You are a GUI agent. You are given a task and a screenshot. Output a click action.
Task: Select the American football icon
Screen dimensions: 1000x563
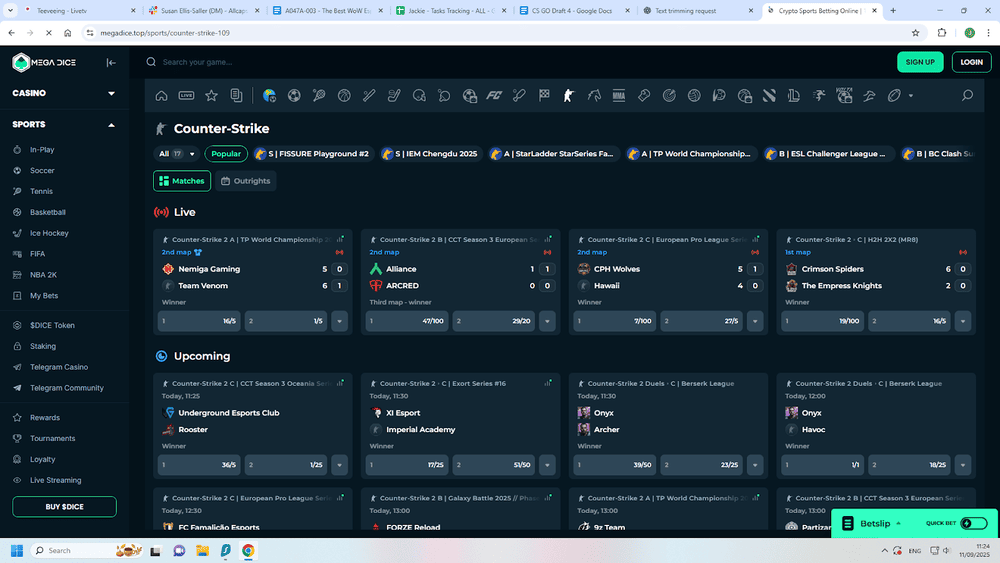click(x=894, y=96)
